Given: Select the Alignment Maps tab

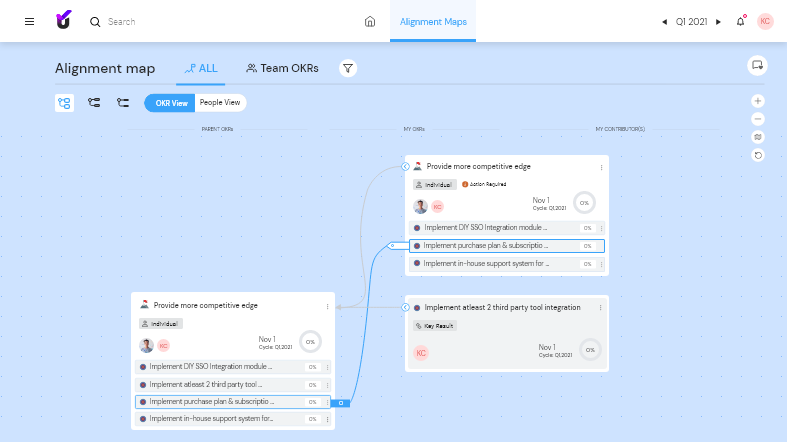Looking at the screenshot, I should [432, 21].
